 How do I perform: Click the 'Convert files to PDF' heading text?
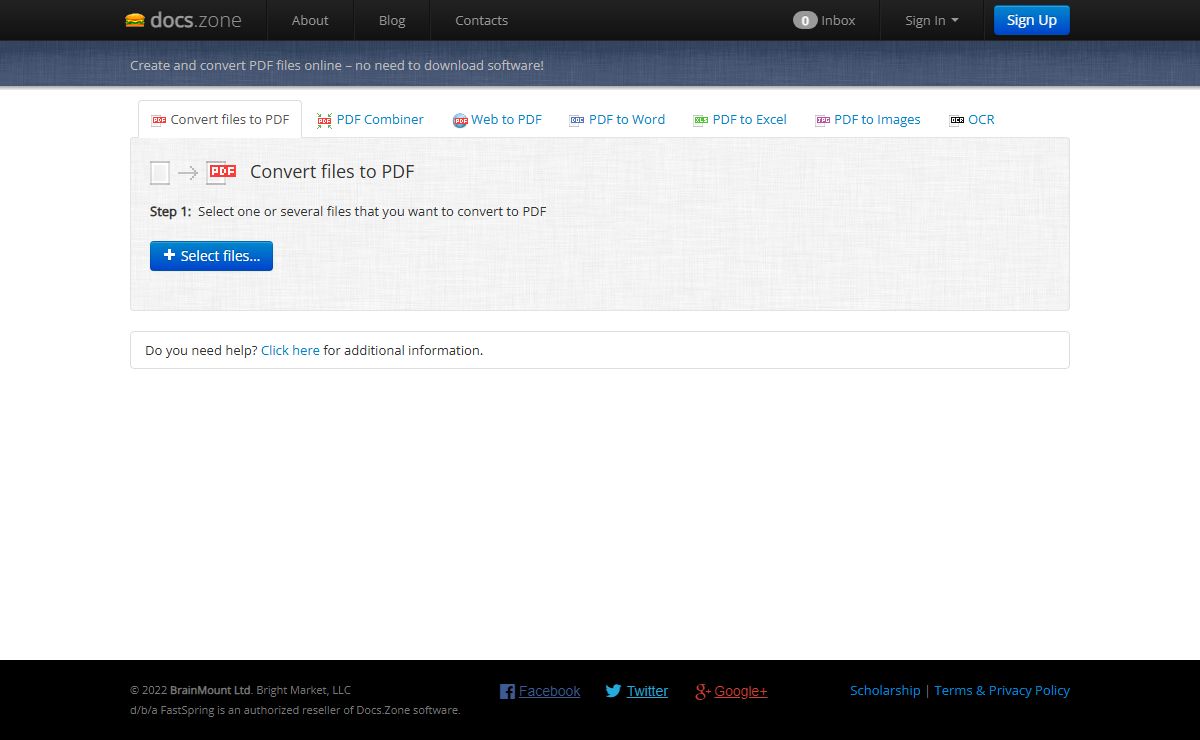pyautogui.click(x=332, y=172)
